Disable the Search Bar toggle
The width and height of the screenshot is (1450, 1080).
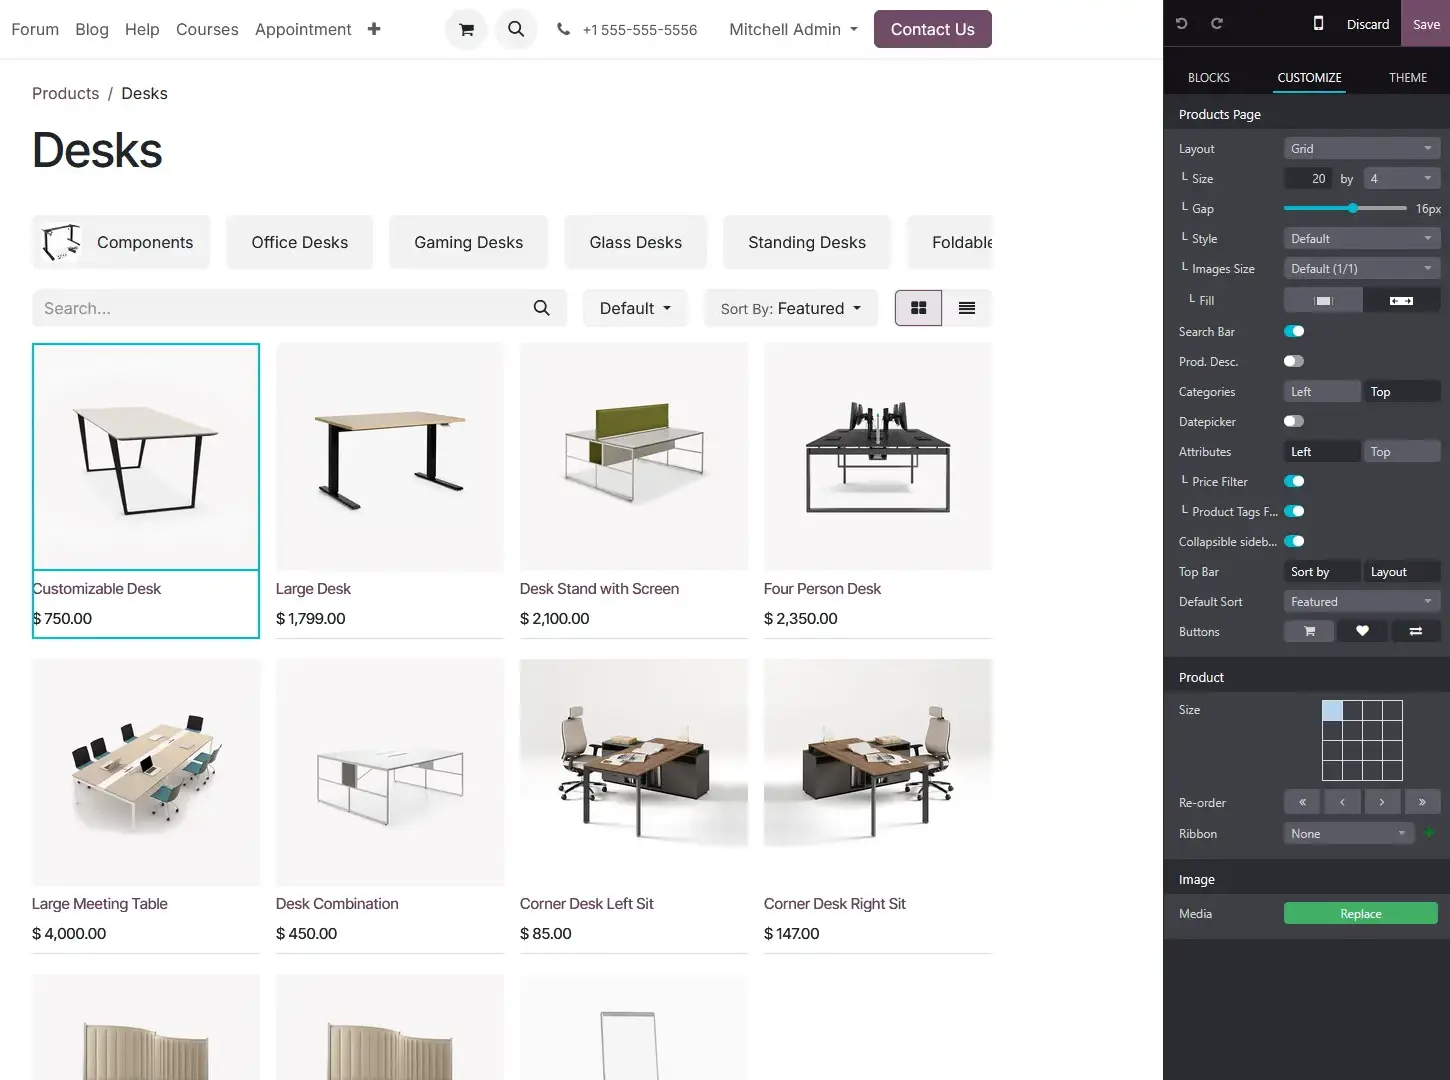coord(1294,331)
